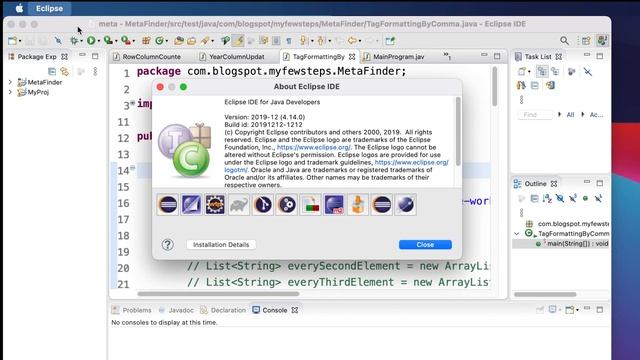Click All filter link in Task List
The height and width of the screenshot is (360, 640).
[x=570, y=115]
